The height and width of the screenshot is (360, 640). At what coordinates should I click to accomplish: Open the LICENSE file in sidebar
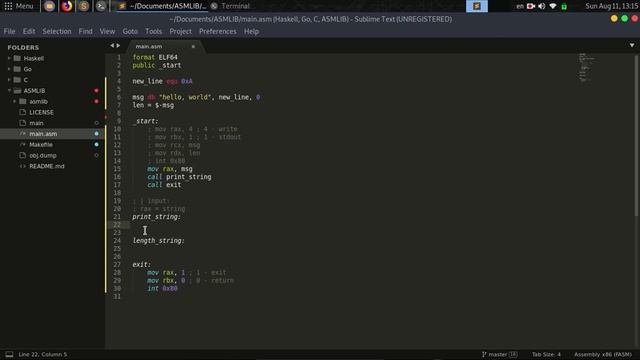click(41, 112)
